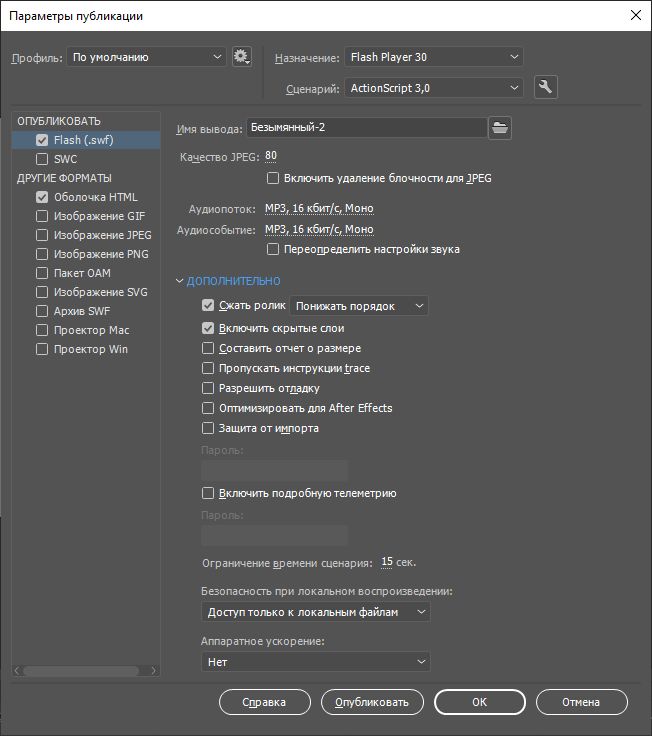Click the Опубликовать button
Image resolution: width=652 pixels, height=736 pixels.
pos(372,702)
